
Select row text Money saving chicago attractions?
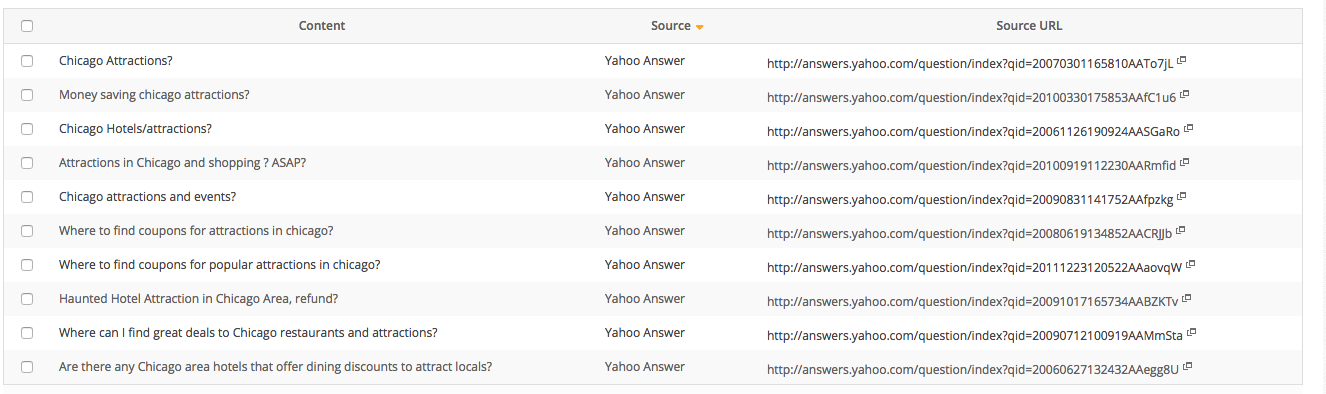pyautogui.click(x=154, y=95)
